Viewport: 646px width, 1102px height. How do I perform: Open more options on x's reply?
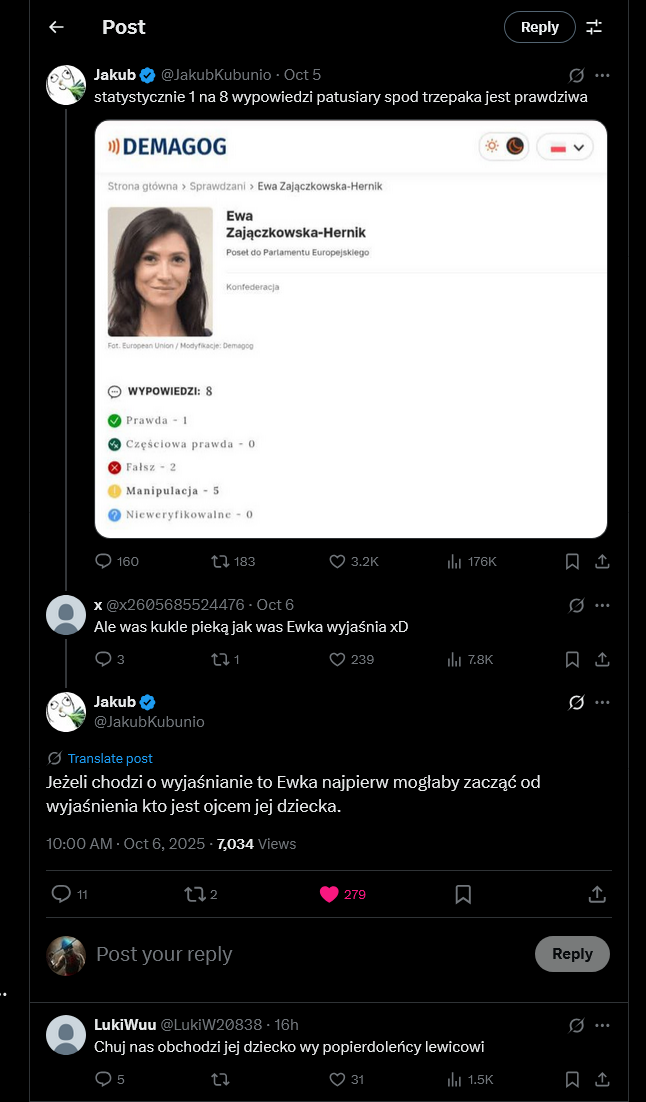point(602,605)
